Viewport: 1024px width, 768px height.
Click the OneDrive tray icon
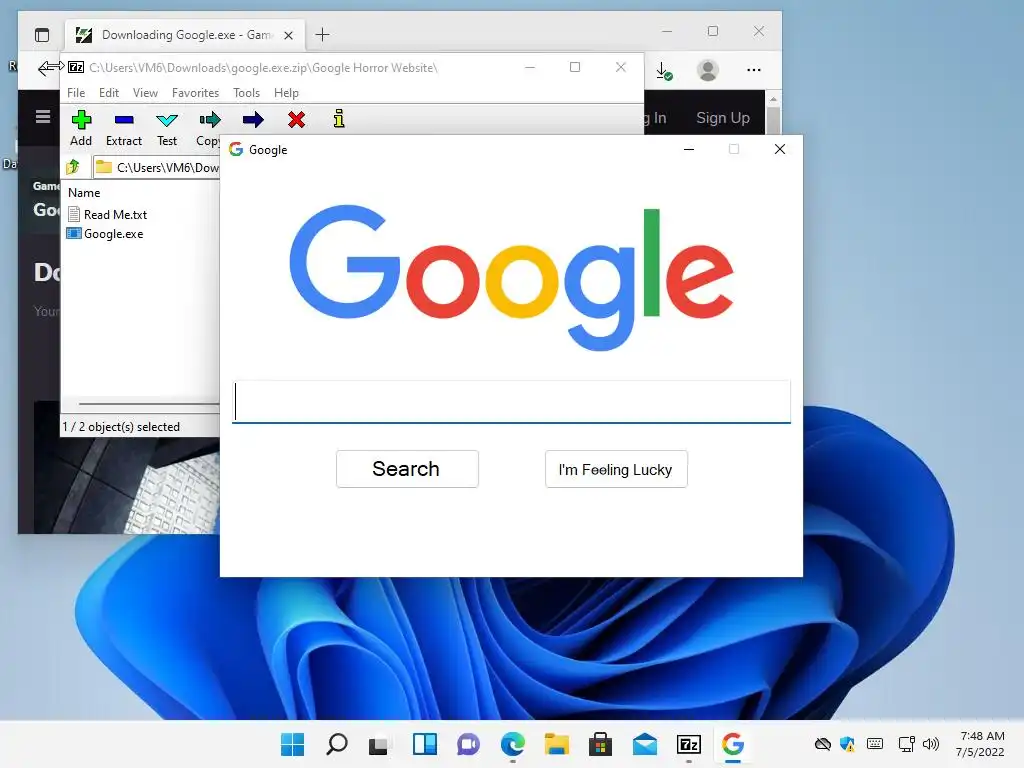click(x=823, y=744)
